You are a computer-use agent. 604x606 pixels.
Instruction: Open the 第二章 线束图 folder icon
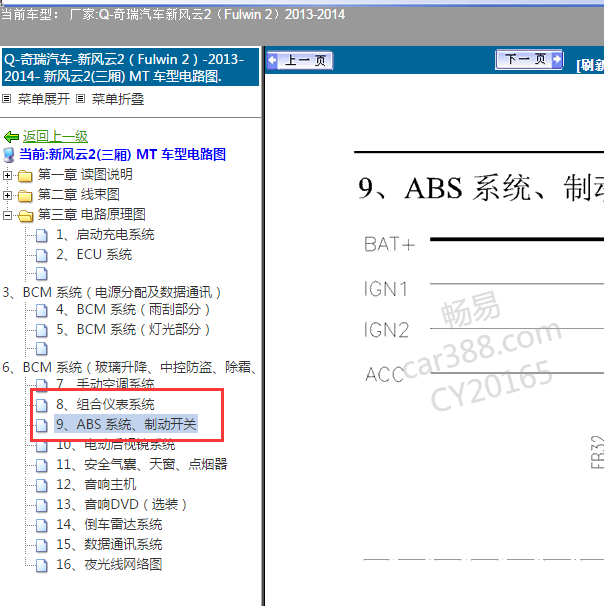(x=25, y=196)
